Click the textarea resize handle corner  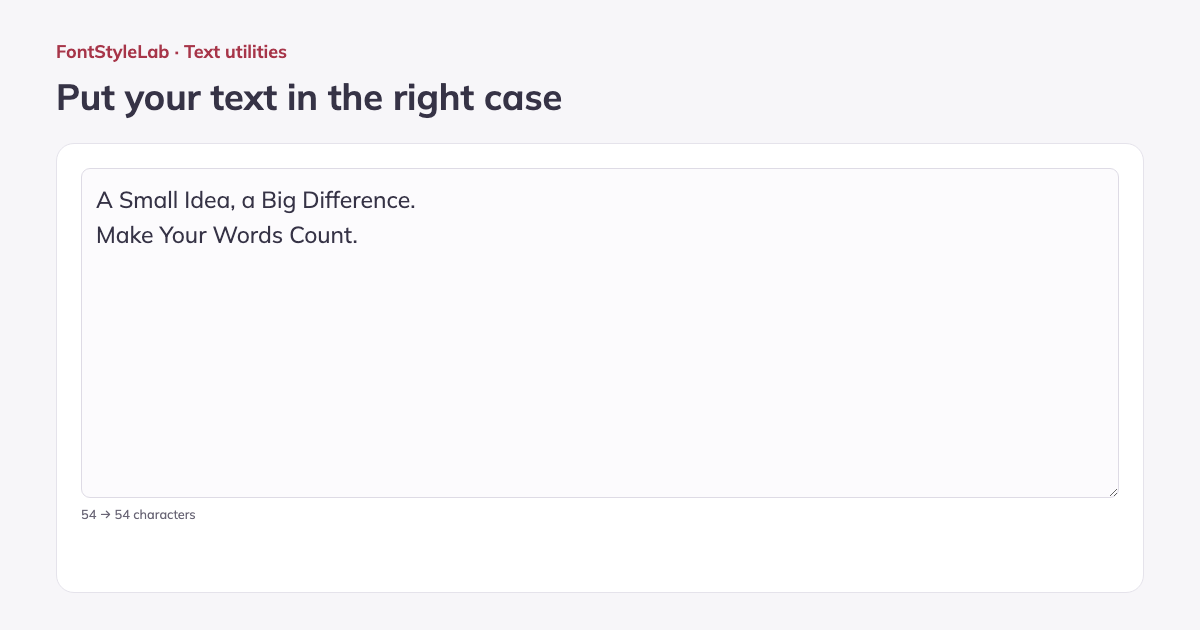click(x=1112, y=491)
